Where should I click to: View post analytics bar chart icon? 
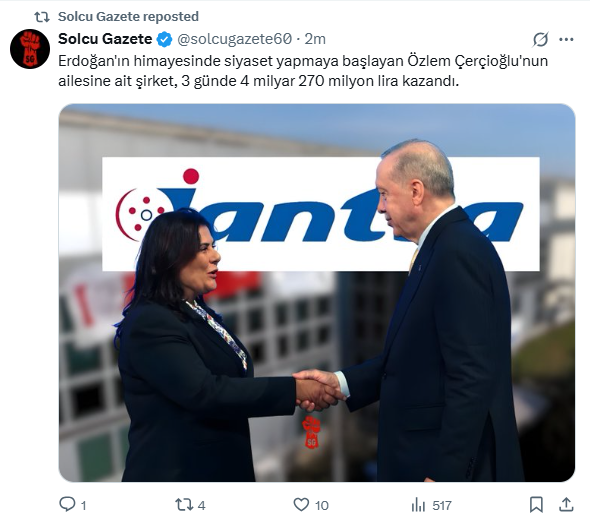[418, 505]
